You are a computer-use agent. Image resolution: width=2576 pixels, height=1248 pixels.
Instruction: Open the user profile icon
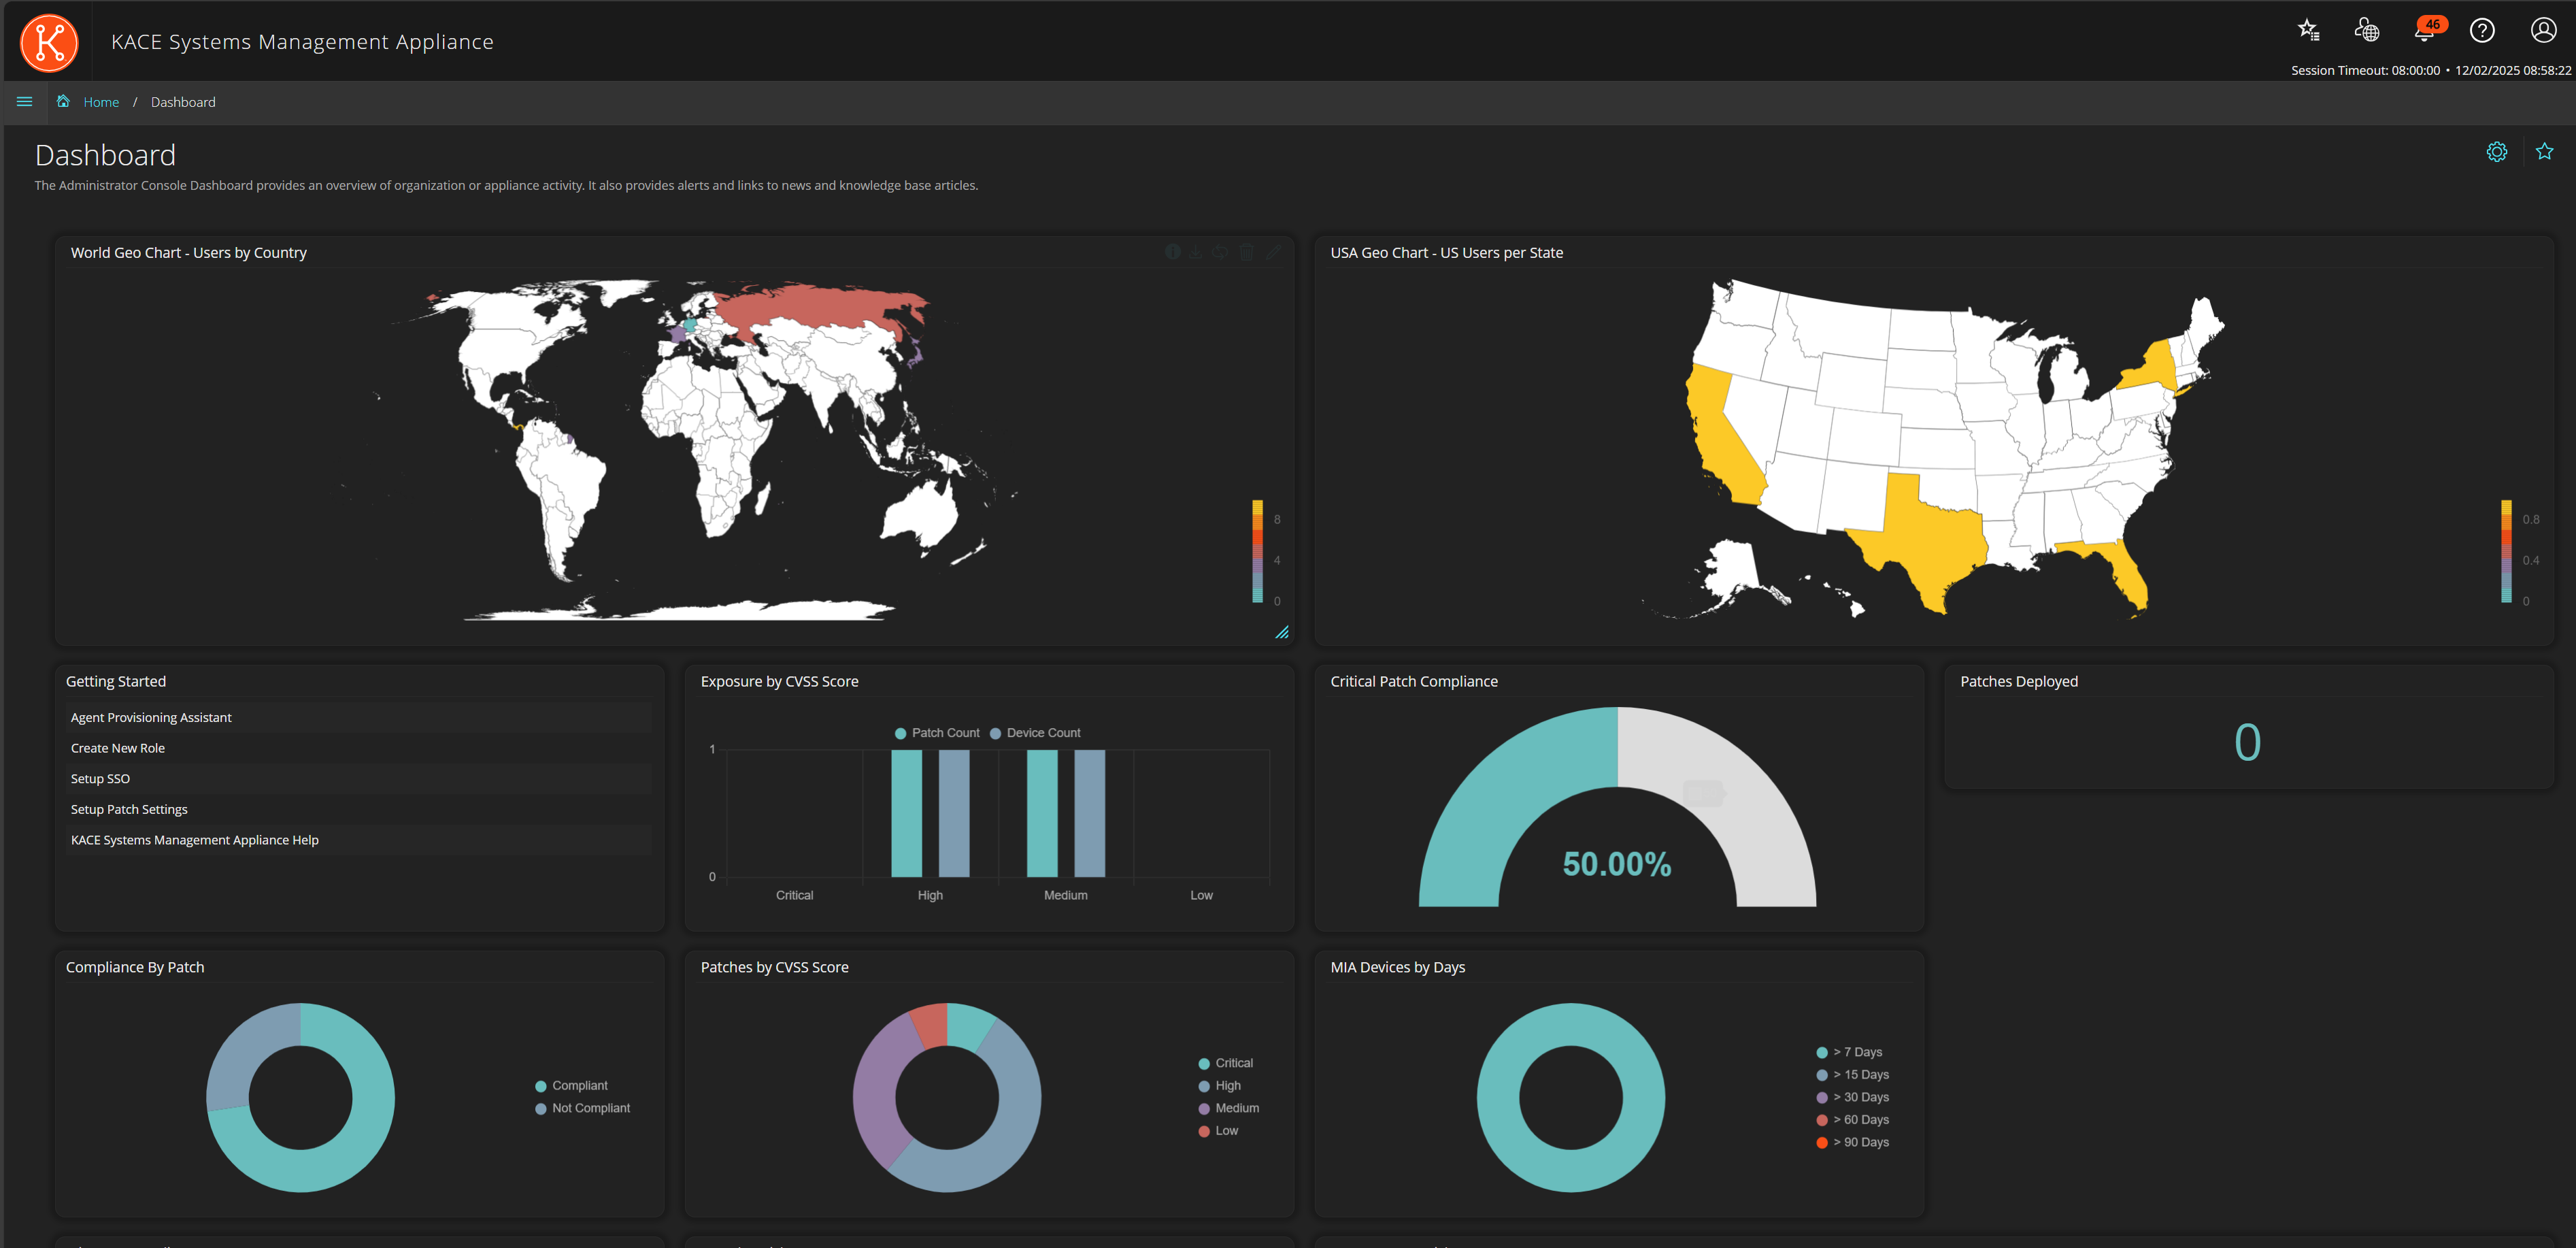[2542, 30]
